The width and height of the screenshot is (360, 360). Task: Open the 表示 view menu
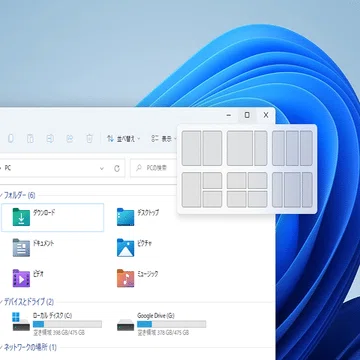tap(164, 139)
